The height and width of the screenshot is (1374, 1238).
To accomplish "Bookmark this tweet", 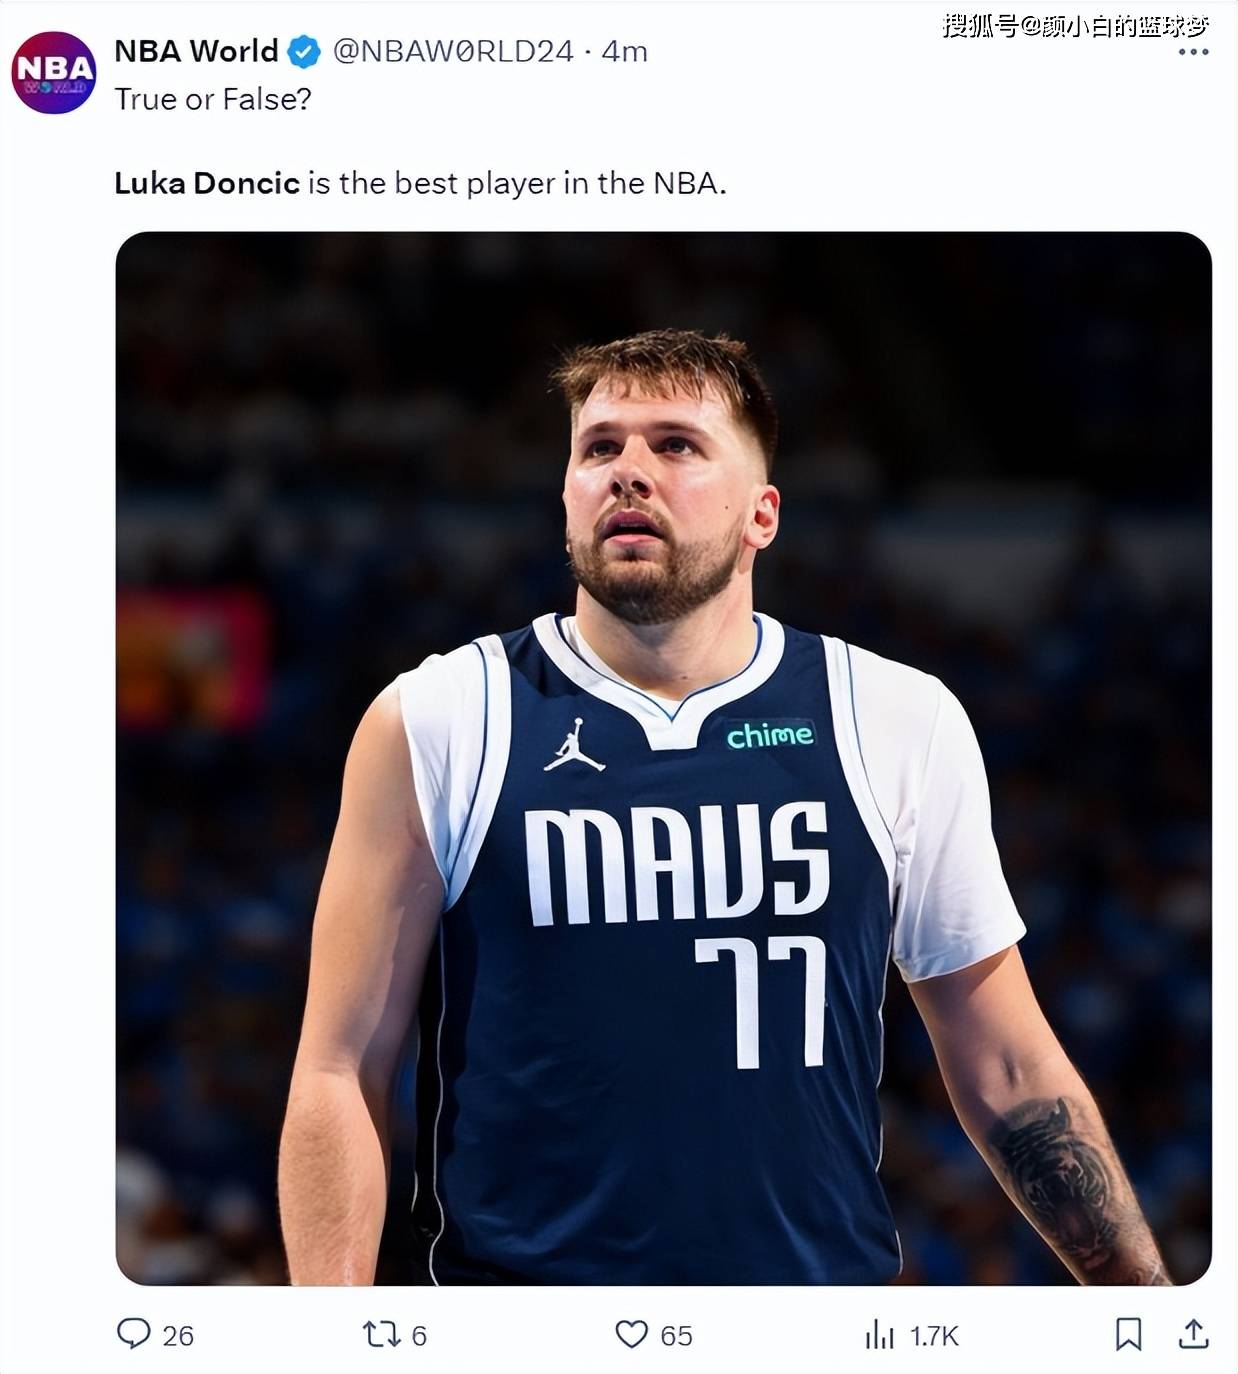I will (x=1128, y=1334).
